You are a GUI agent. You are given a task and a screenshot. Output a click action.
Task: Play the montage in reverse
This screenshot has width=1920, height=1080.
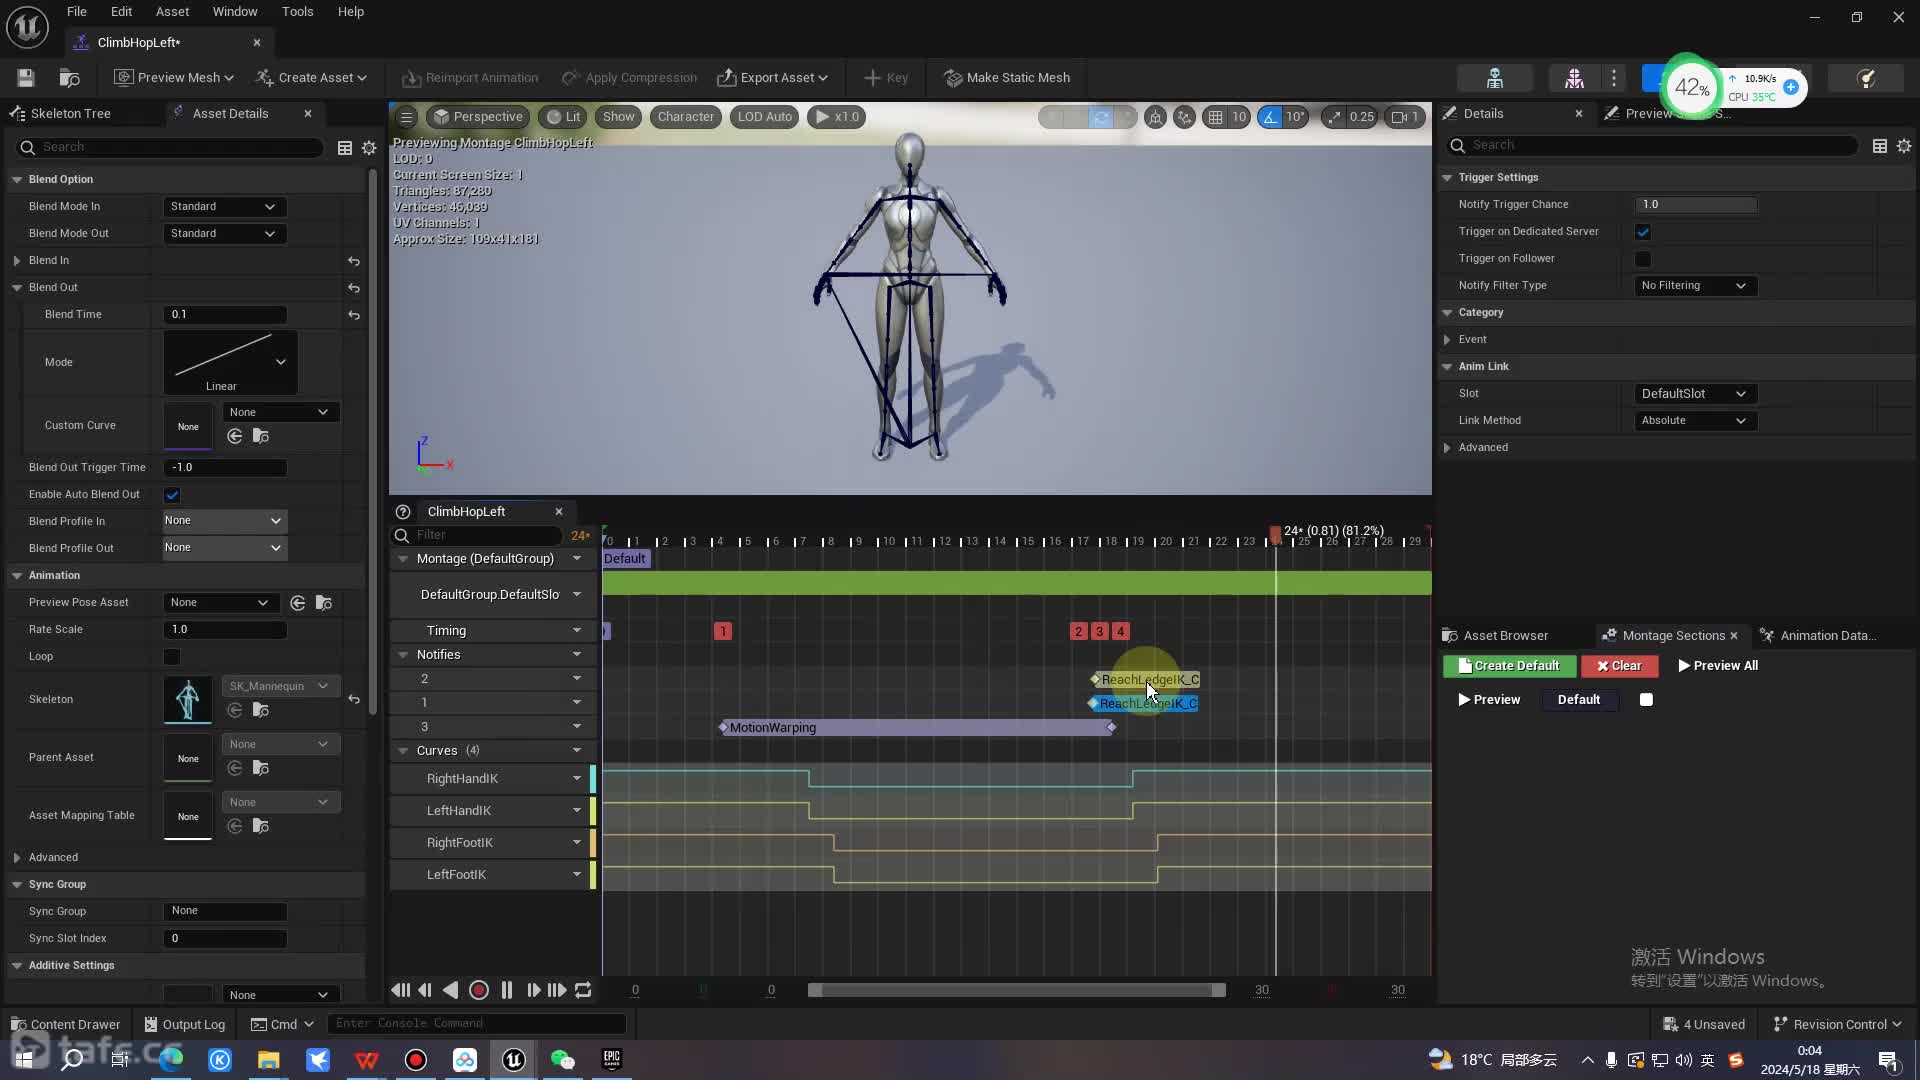[x=451, y=990]
